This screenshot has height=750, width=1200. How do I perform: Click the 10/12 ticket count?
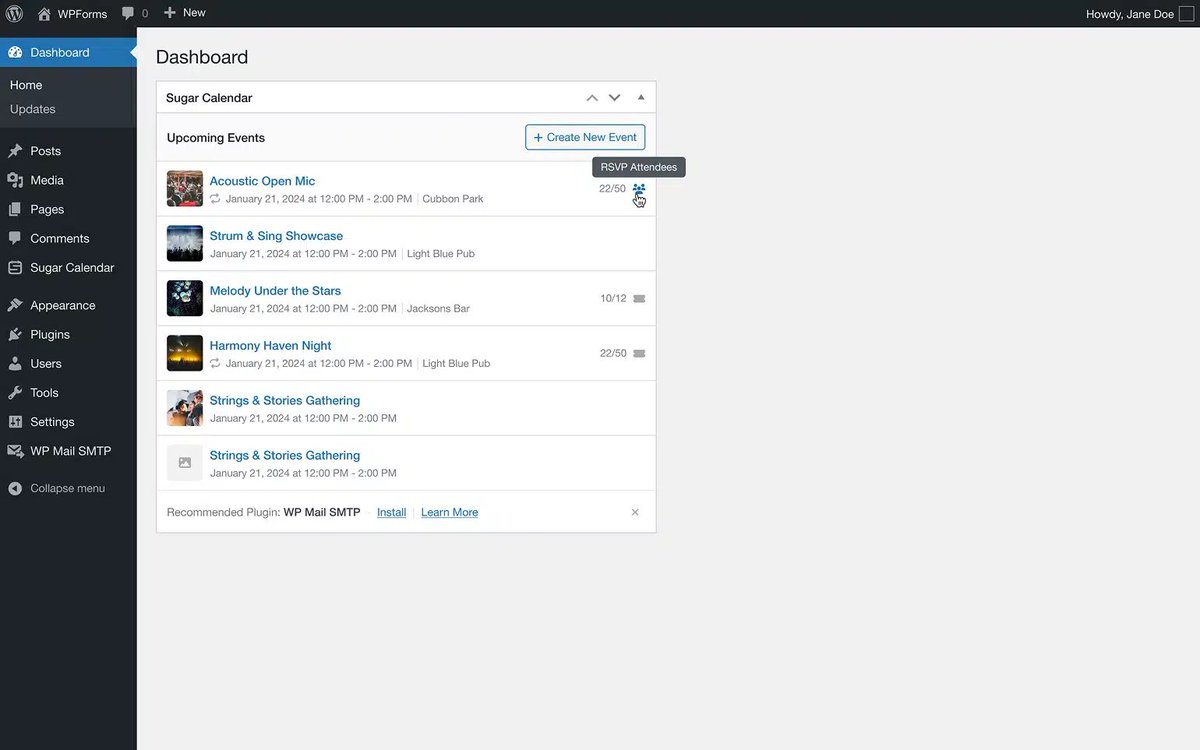[613, 299]
